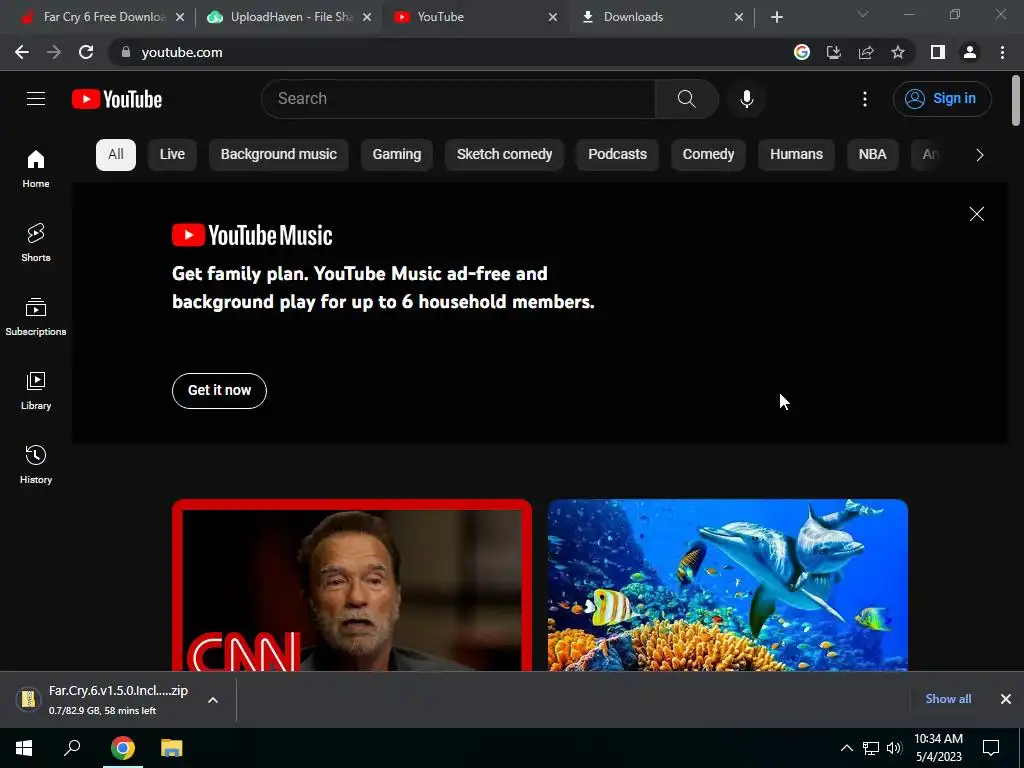Image resolution: width=1024 pixels, height=768 pixels.
Task: Open the Windows Start menu
Action: [24, 748]
